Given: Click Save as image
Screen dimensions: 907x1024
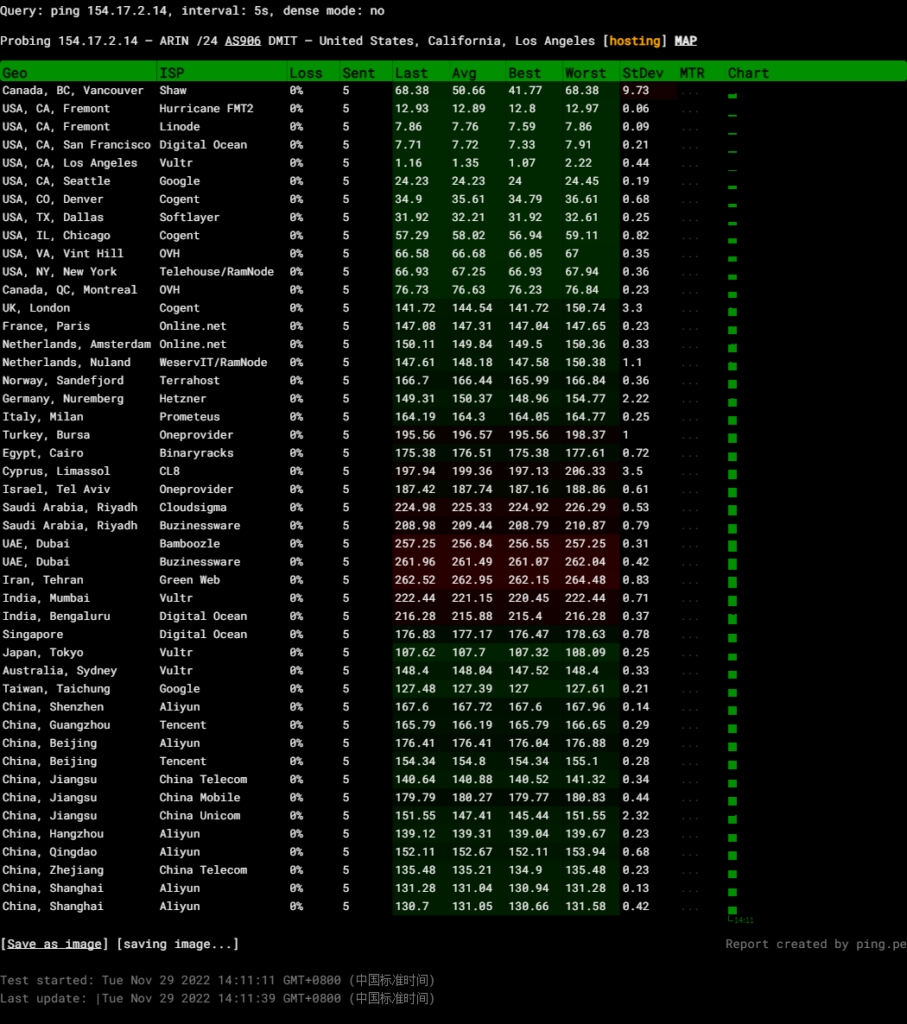Looking at the screenshot, I should [55, 944].
